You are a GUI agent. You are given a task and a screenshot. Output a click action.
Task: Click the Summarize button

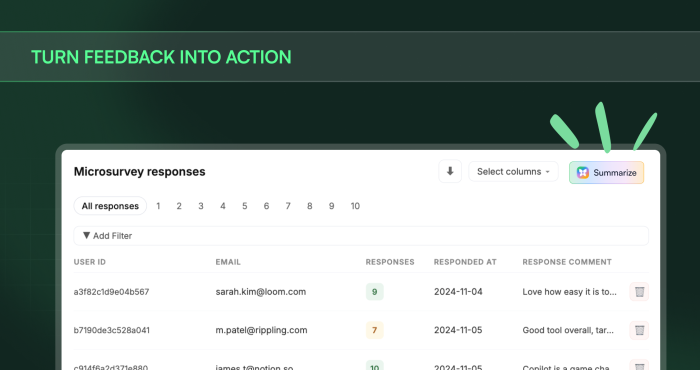pos(606,173)
